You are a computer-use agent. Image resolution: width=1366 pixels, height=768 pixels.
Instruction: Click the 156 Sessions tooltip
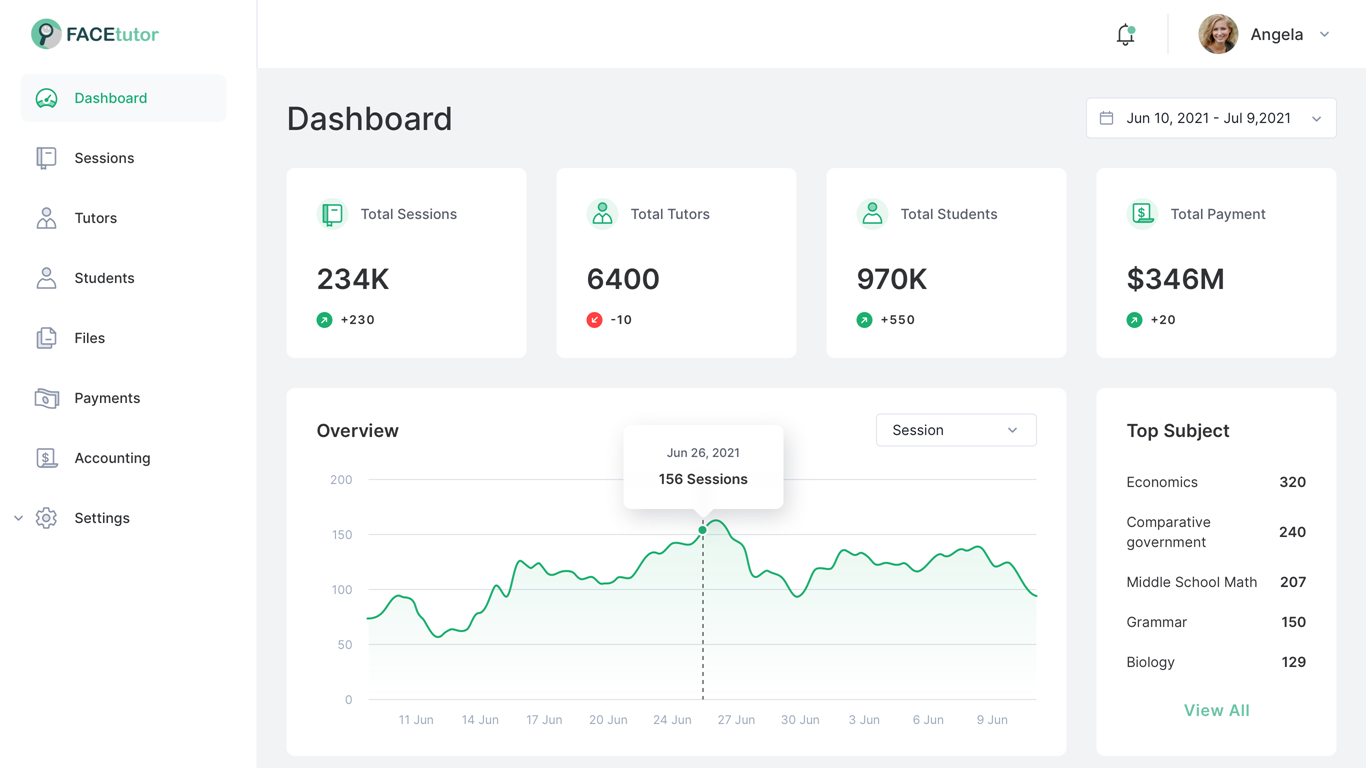coord(703,467)
